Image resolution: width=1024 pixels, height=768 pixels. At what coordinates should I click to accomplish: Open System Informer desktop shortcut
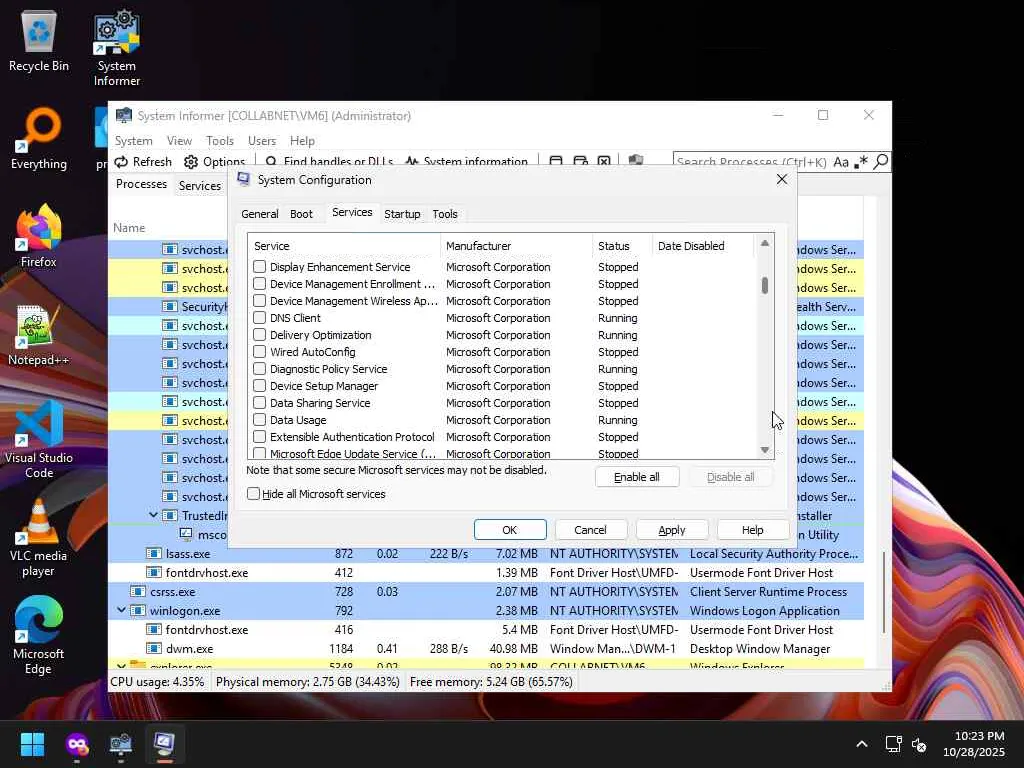point(117,49)
